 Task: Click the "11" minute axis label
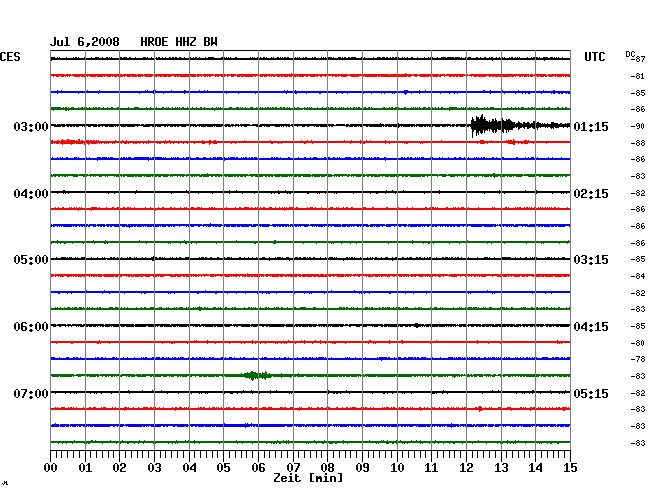click(x=431, y=468)
